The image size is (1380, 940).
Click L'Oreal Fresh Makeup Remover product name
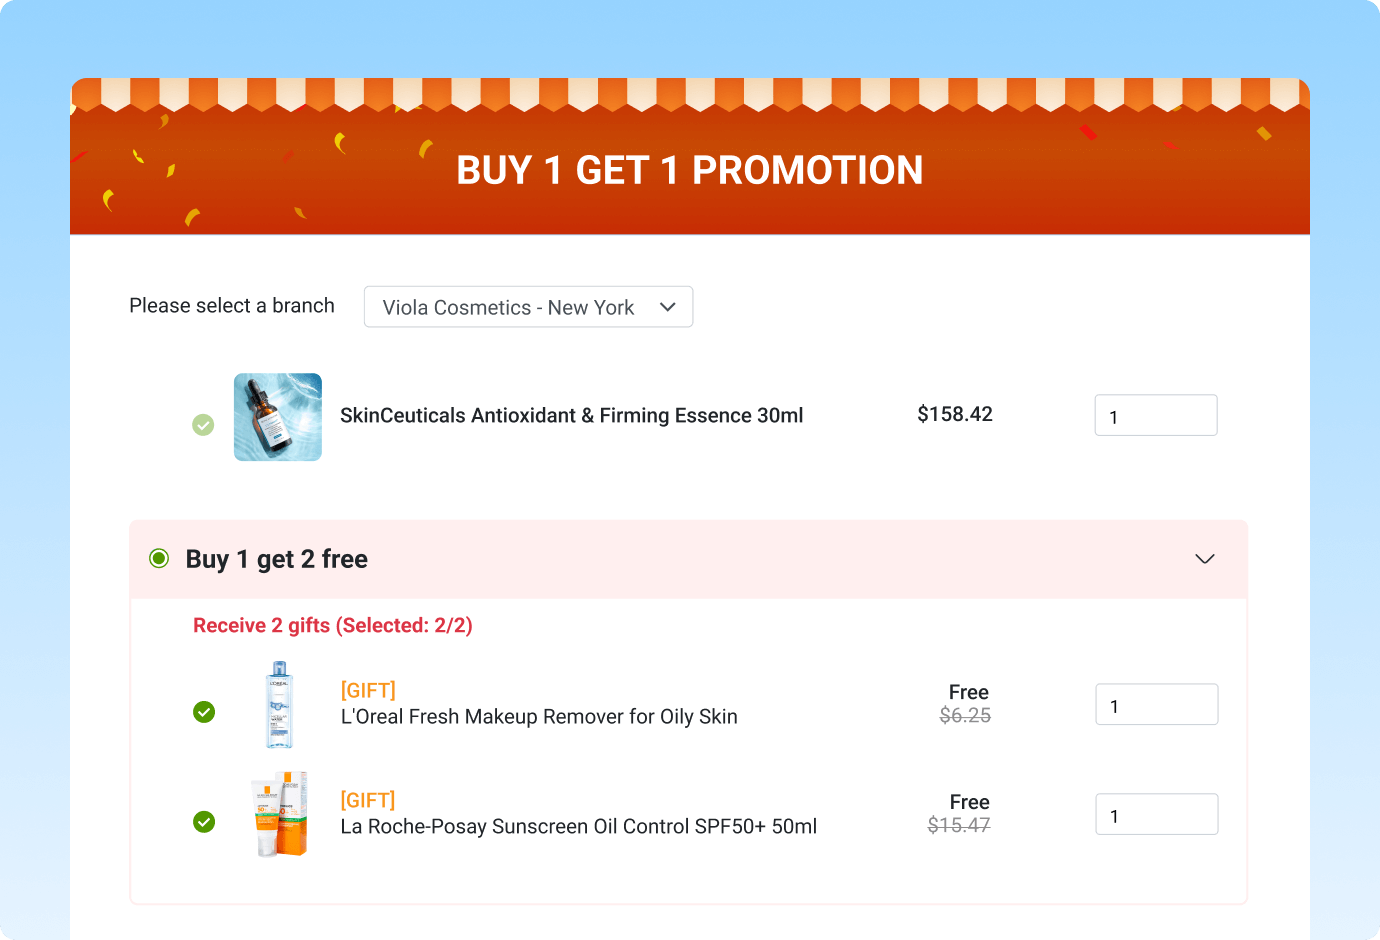point(539,717)
